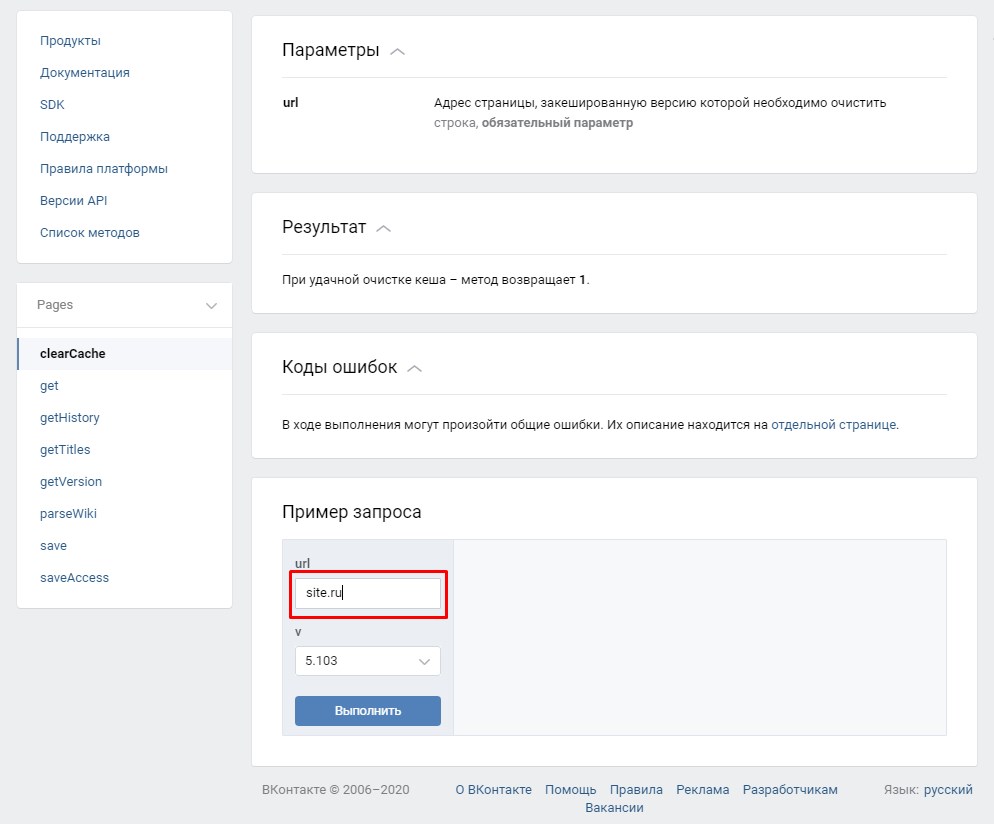Select the saveAccess method
Viewport: 994px width, 824px height.
click(x=74, y=577)
